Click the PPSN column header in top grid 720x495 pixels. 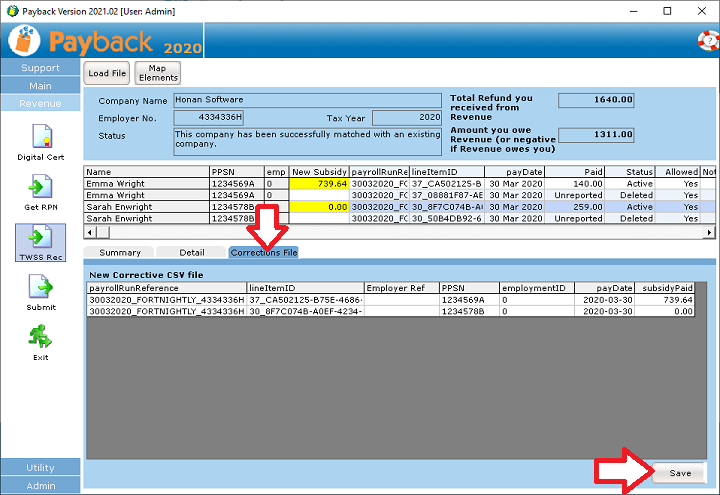click(x=236, y=172)
